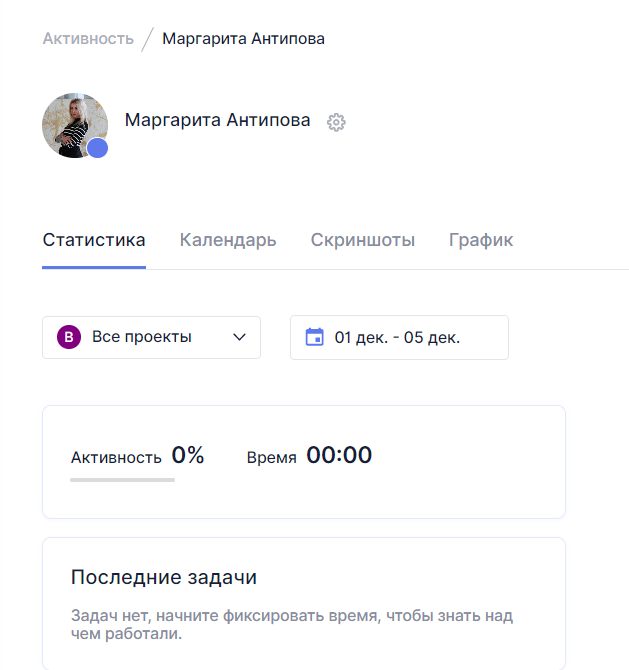This screenshot has width=629, height=670.
Task: Select the Статистика tab
Action: 94,240
